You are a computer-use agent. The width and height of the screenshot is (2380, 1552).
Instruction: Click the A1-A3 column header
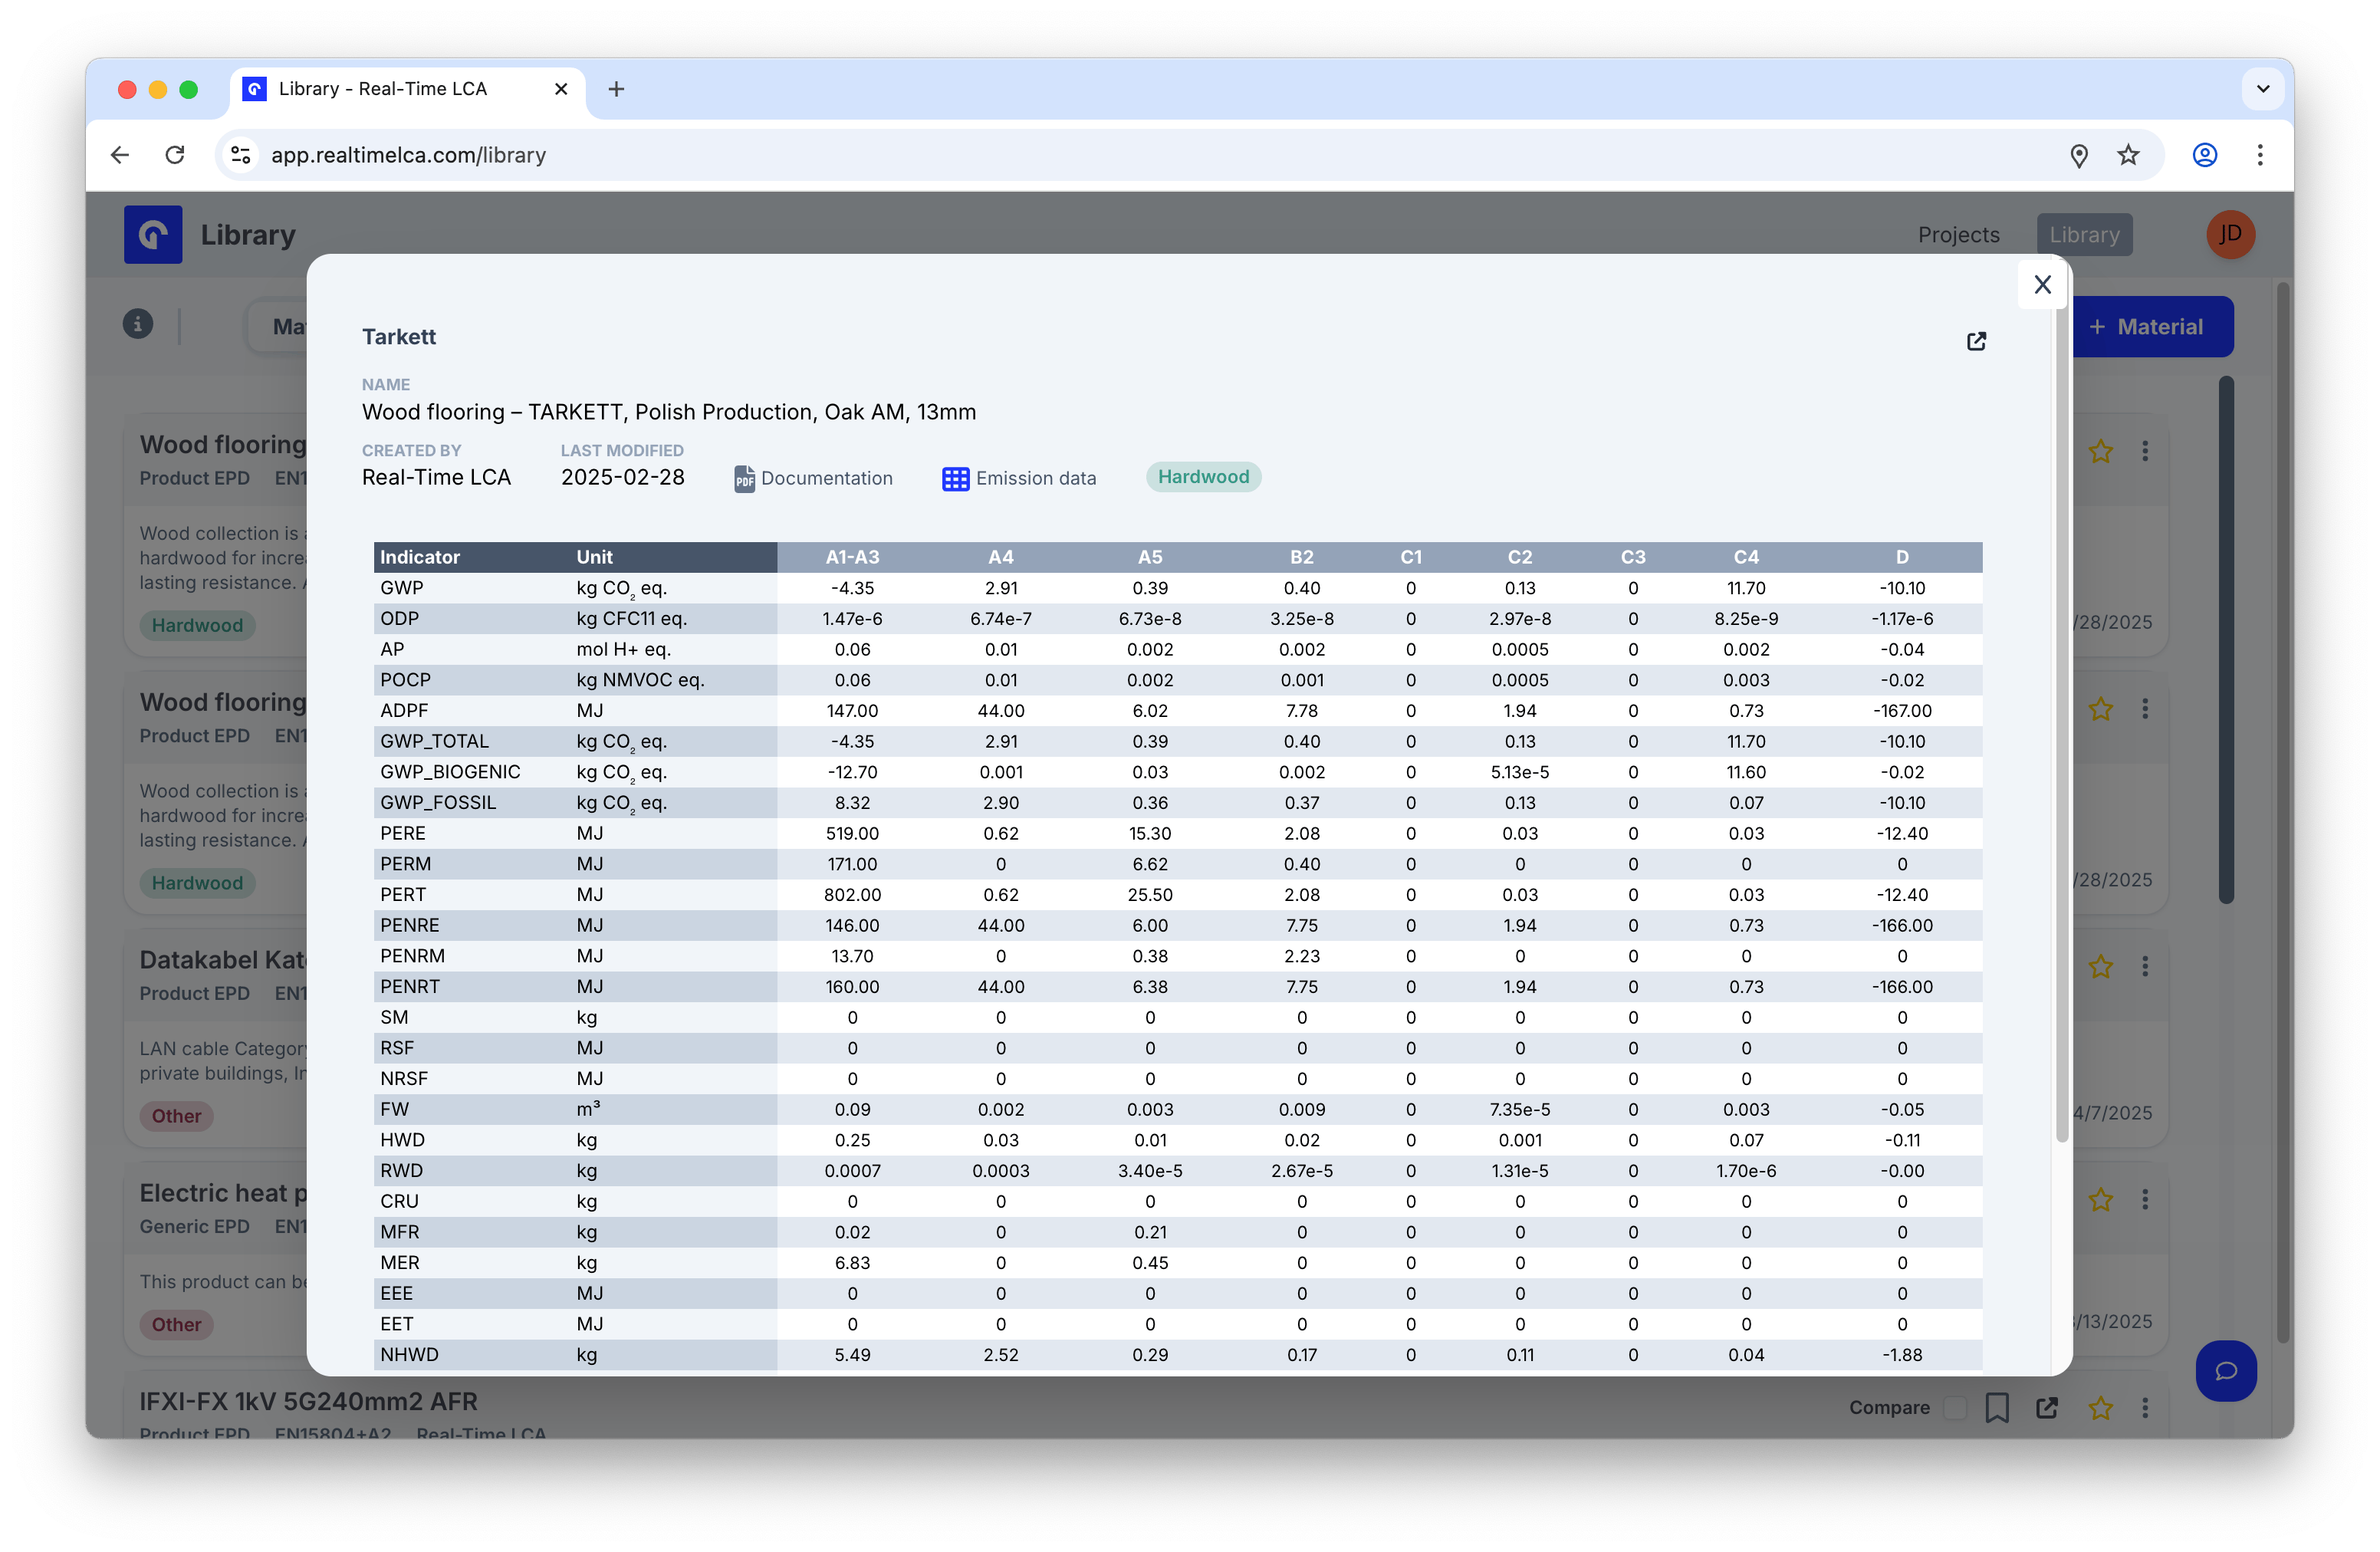[852, 557]
